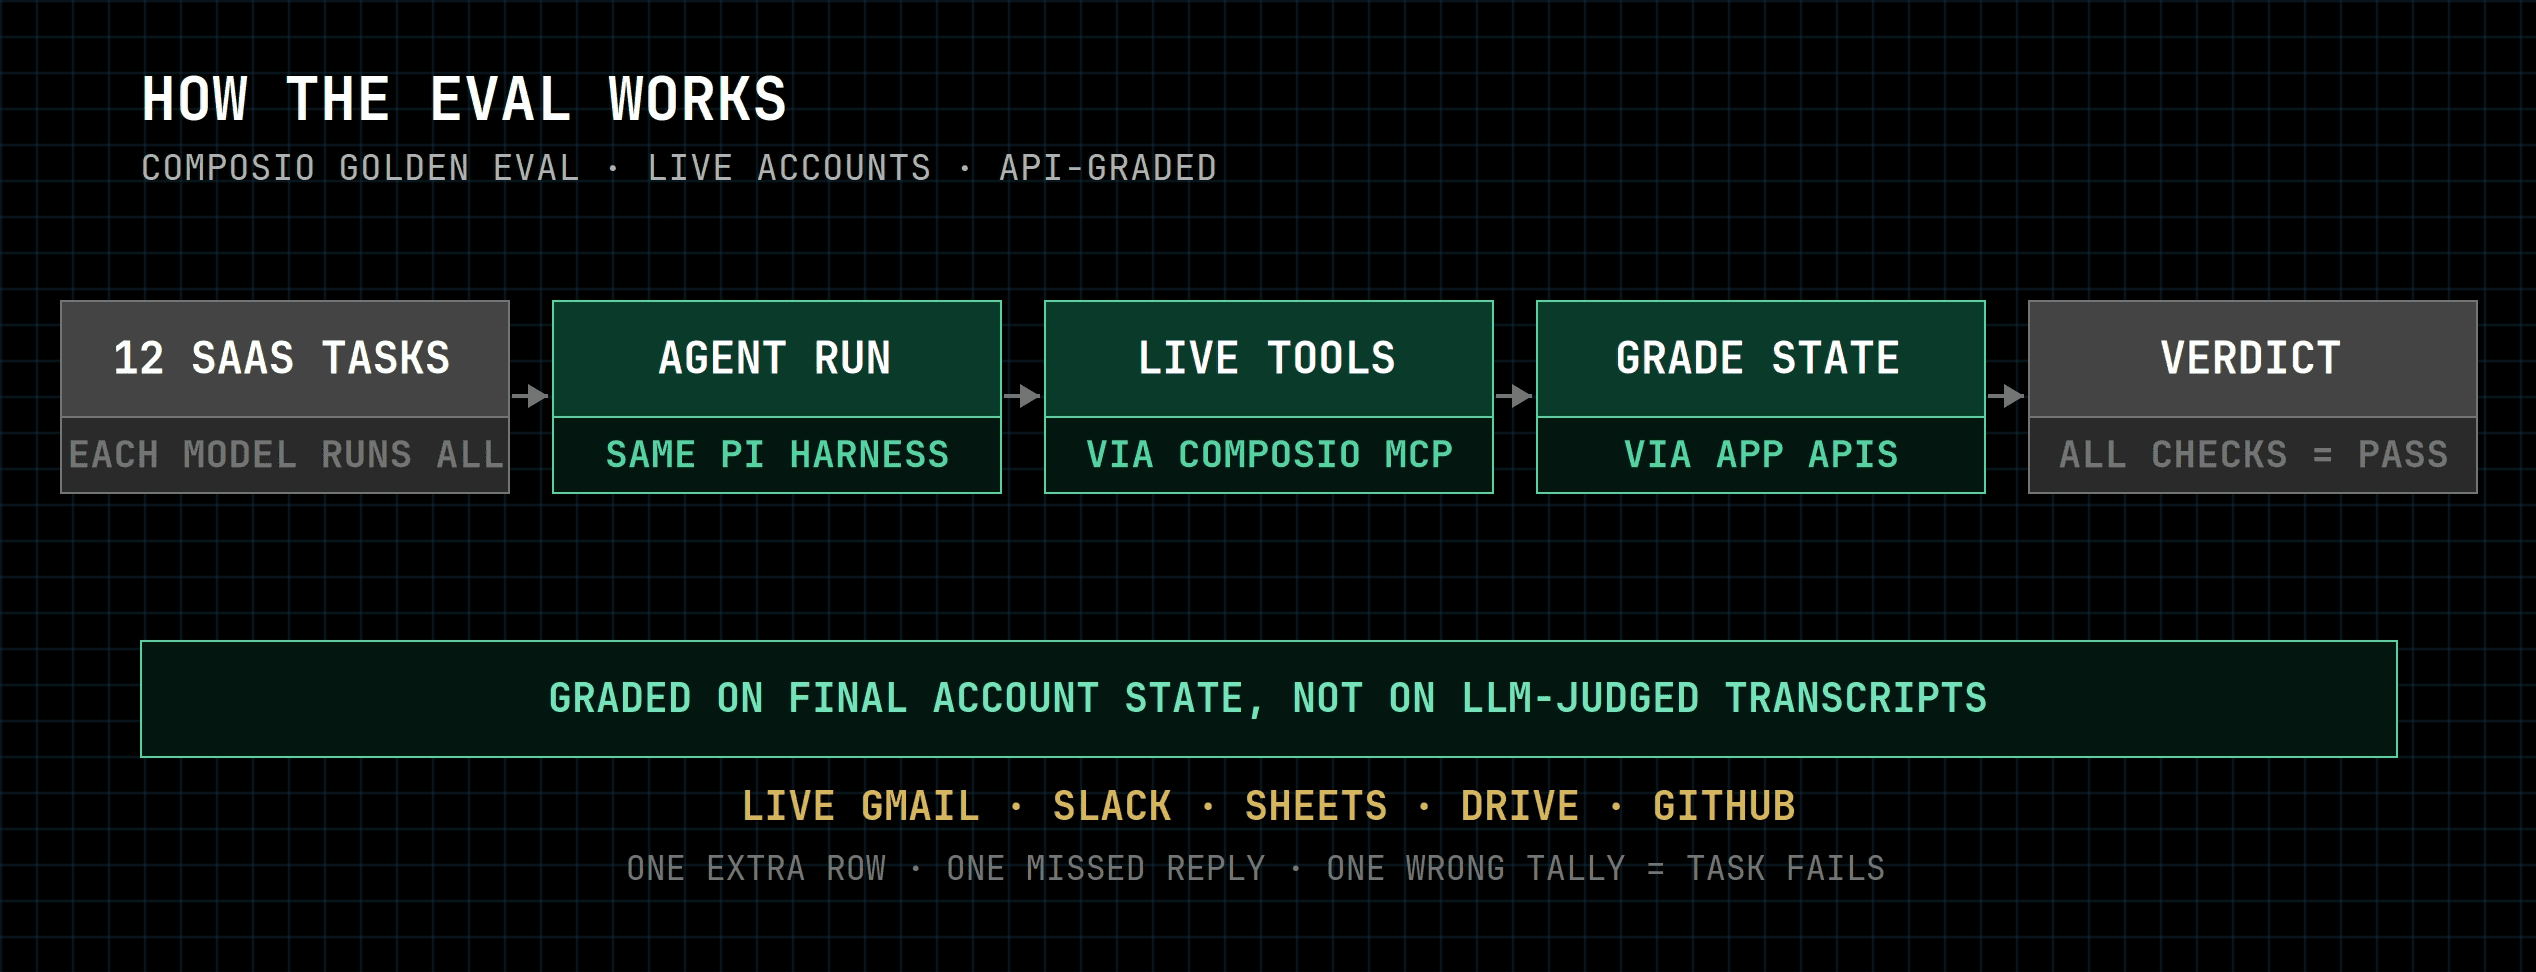This screenshot has width=2536, height=972.
Task: Click the ALL CHECKS = PASS label
Action: click(2253, 455)
